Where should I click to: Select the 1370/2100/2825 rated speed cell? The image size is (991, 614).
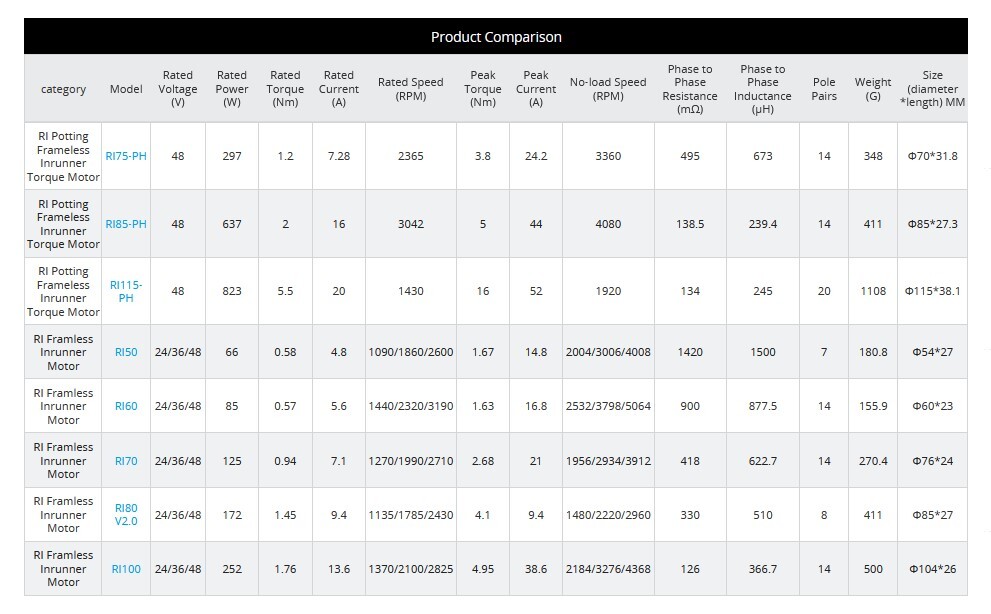coord(411,569)
